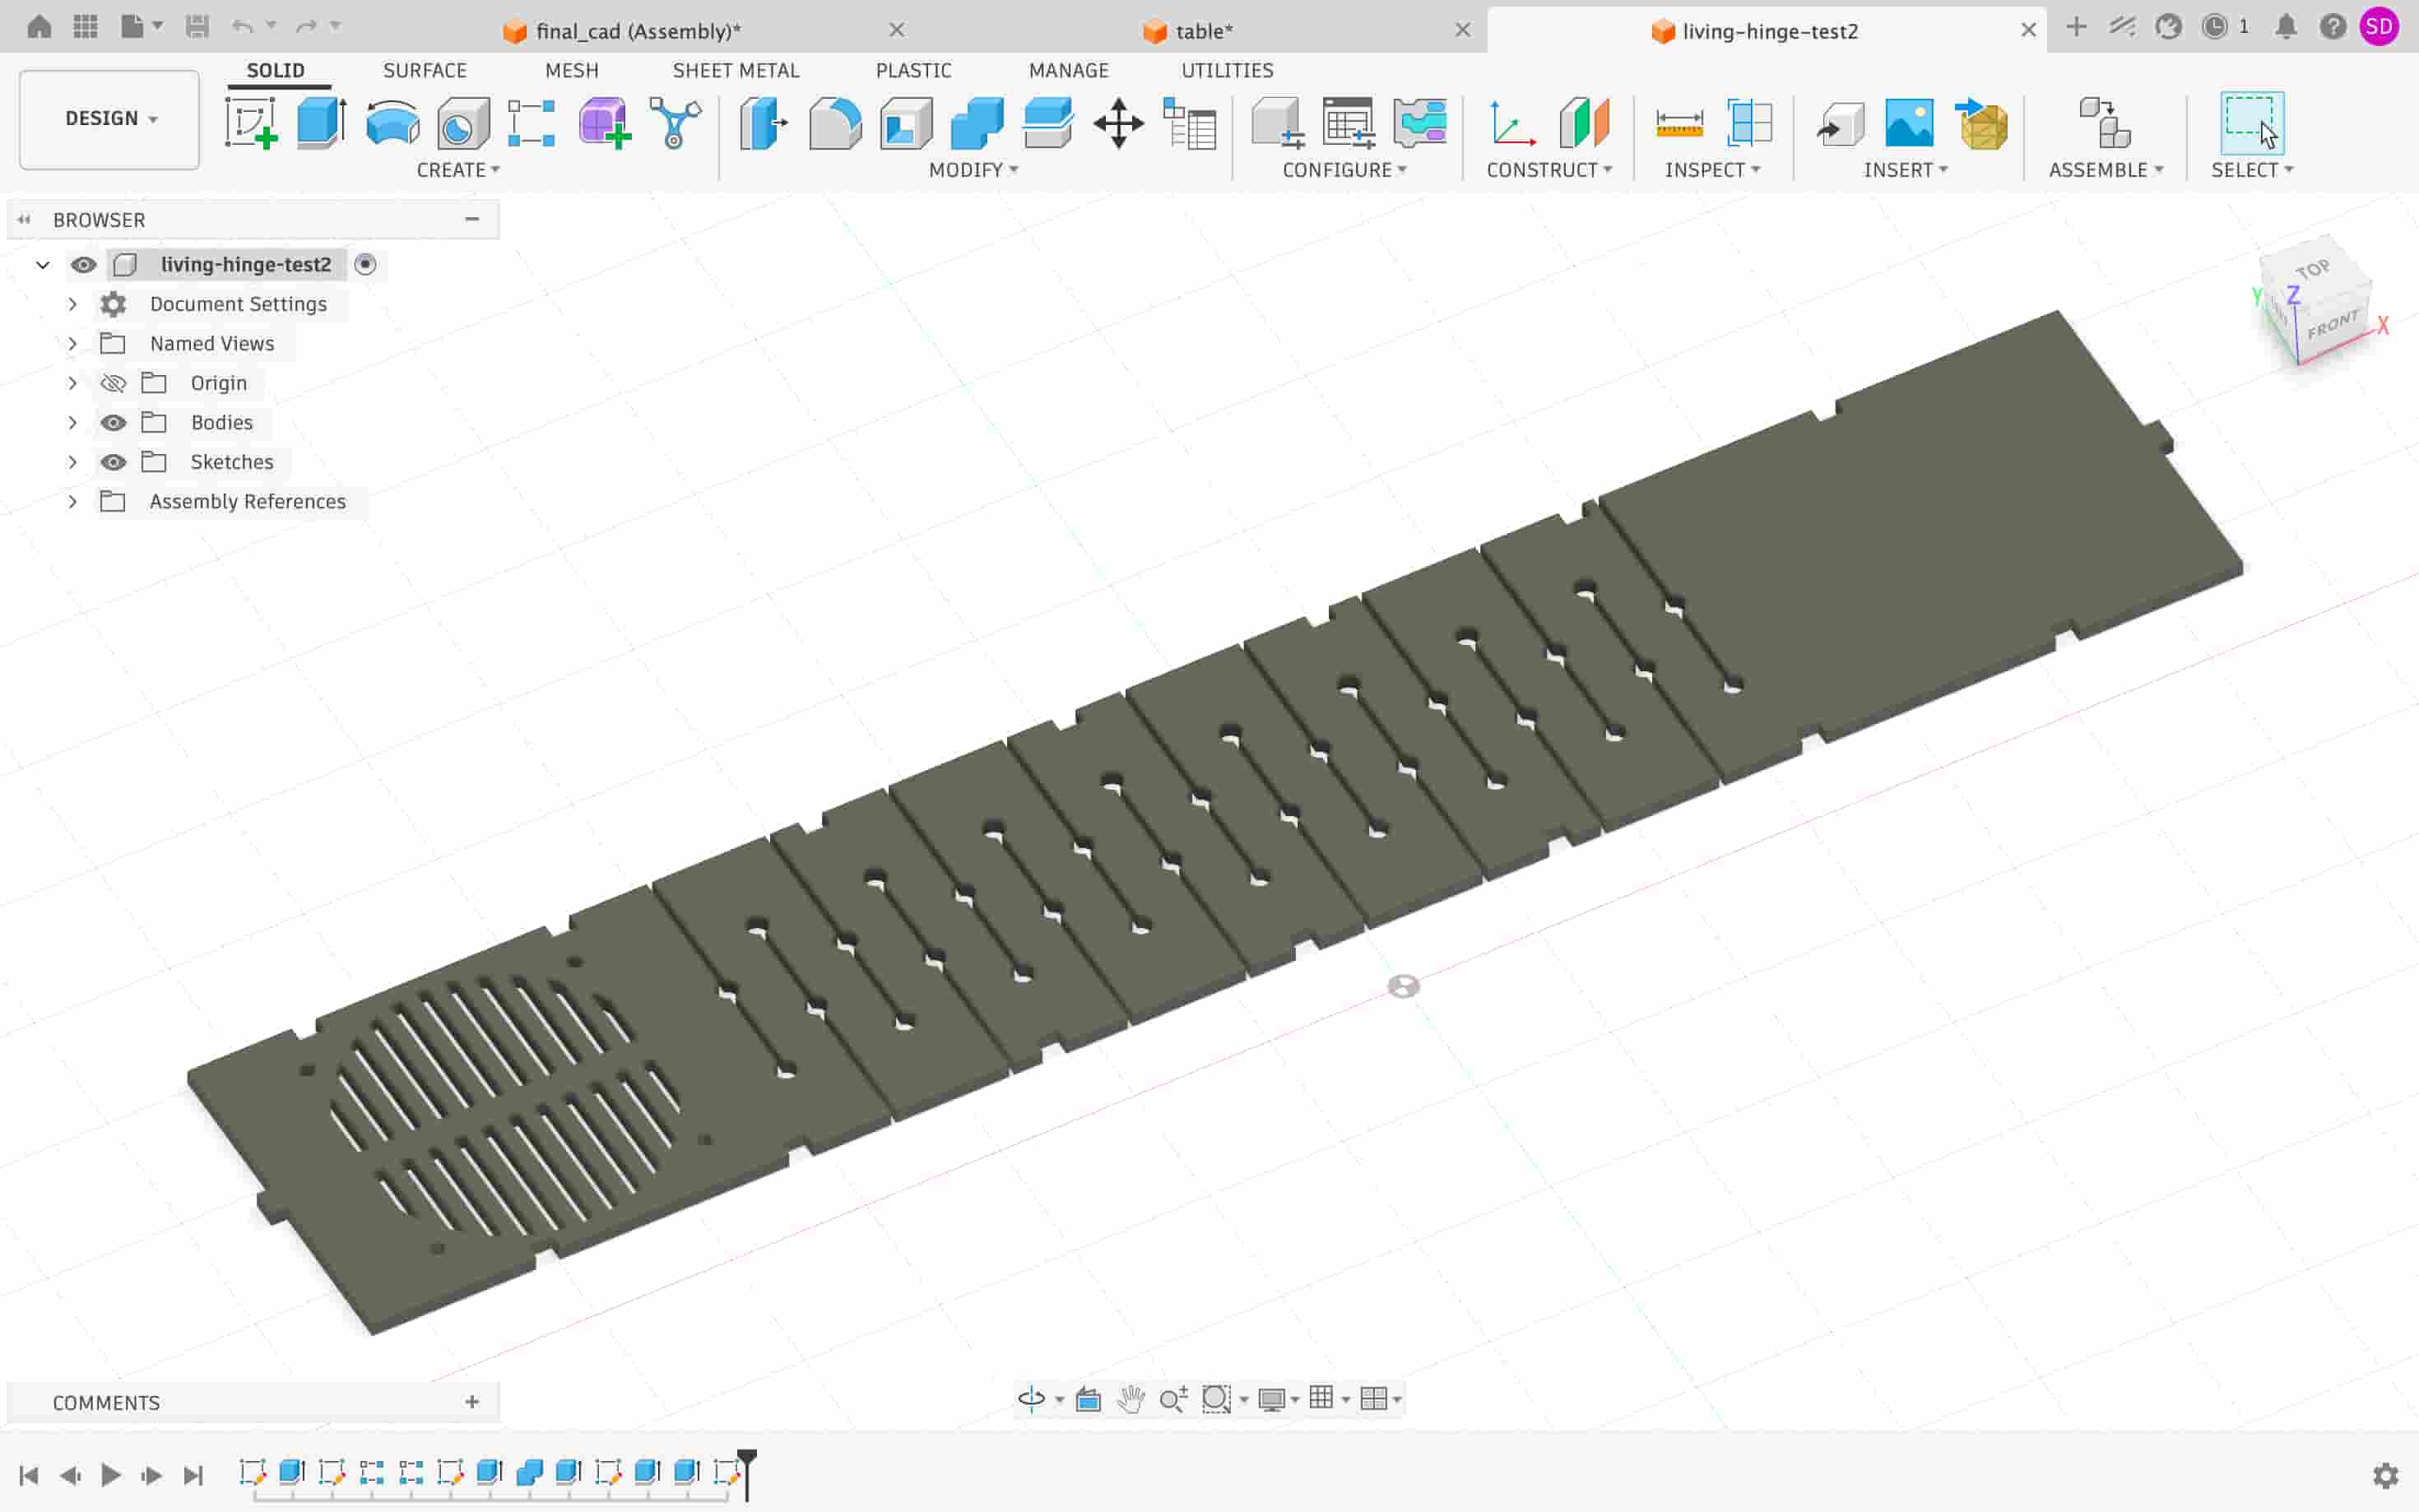This screenshot has height=1512, width=2419.
Task: Select the Midplane construct tool
Action: (1584, 123)
